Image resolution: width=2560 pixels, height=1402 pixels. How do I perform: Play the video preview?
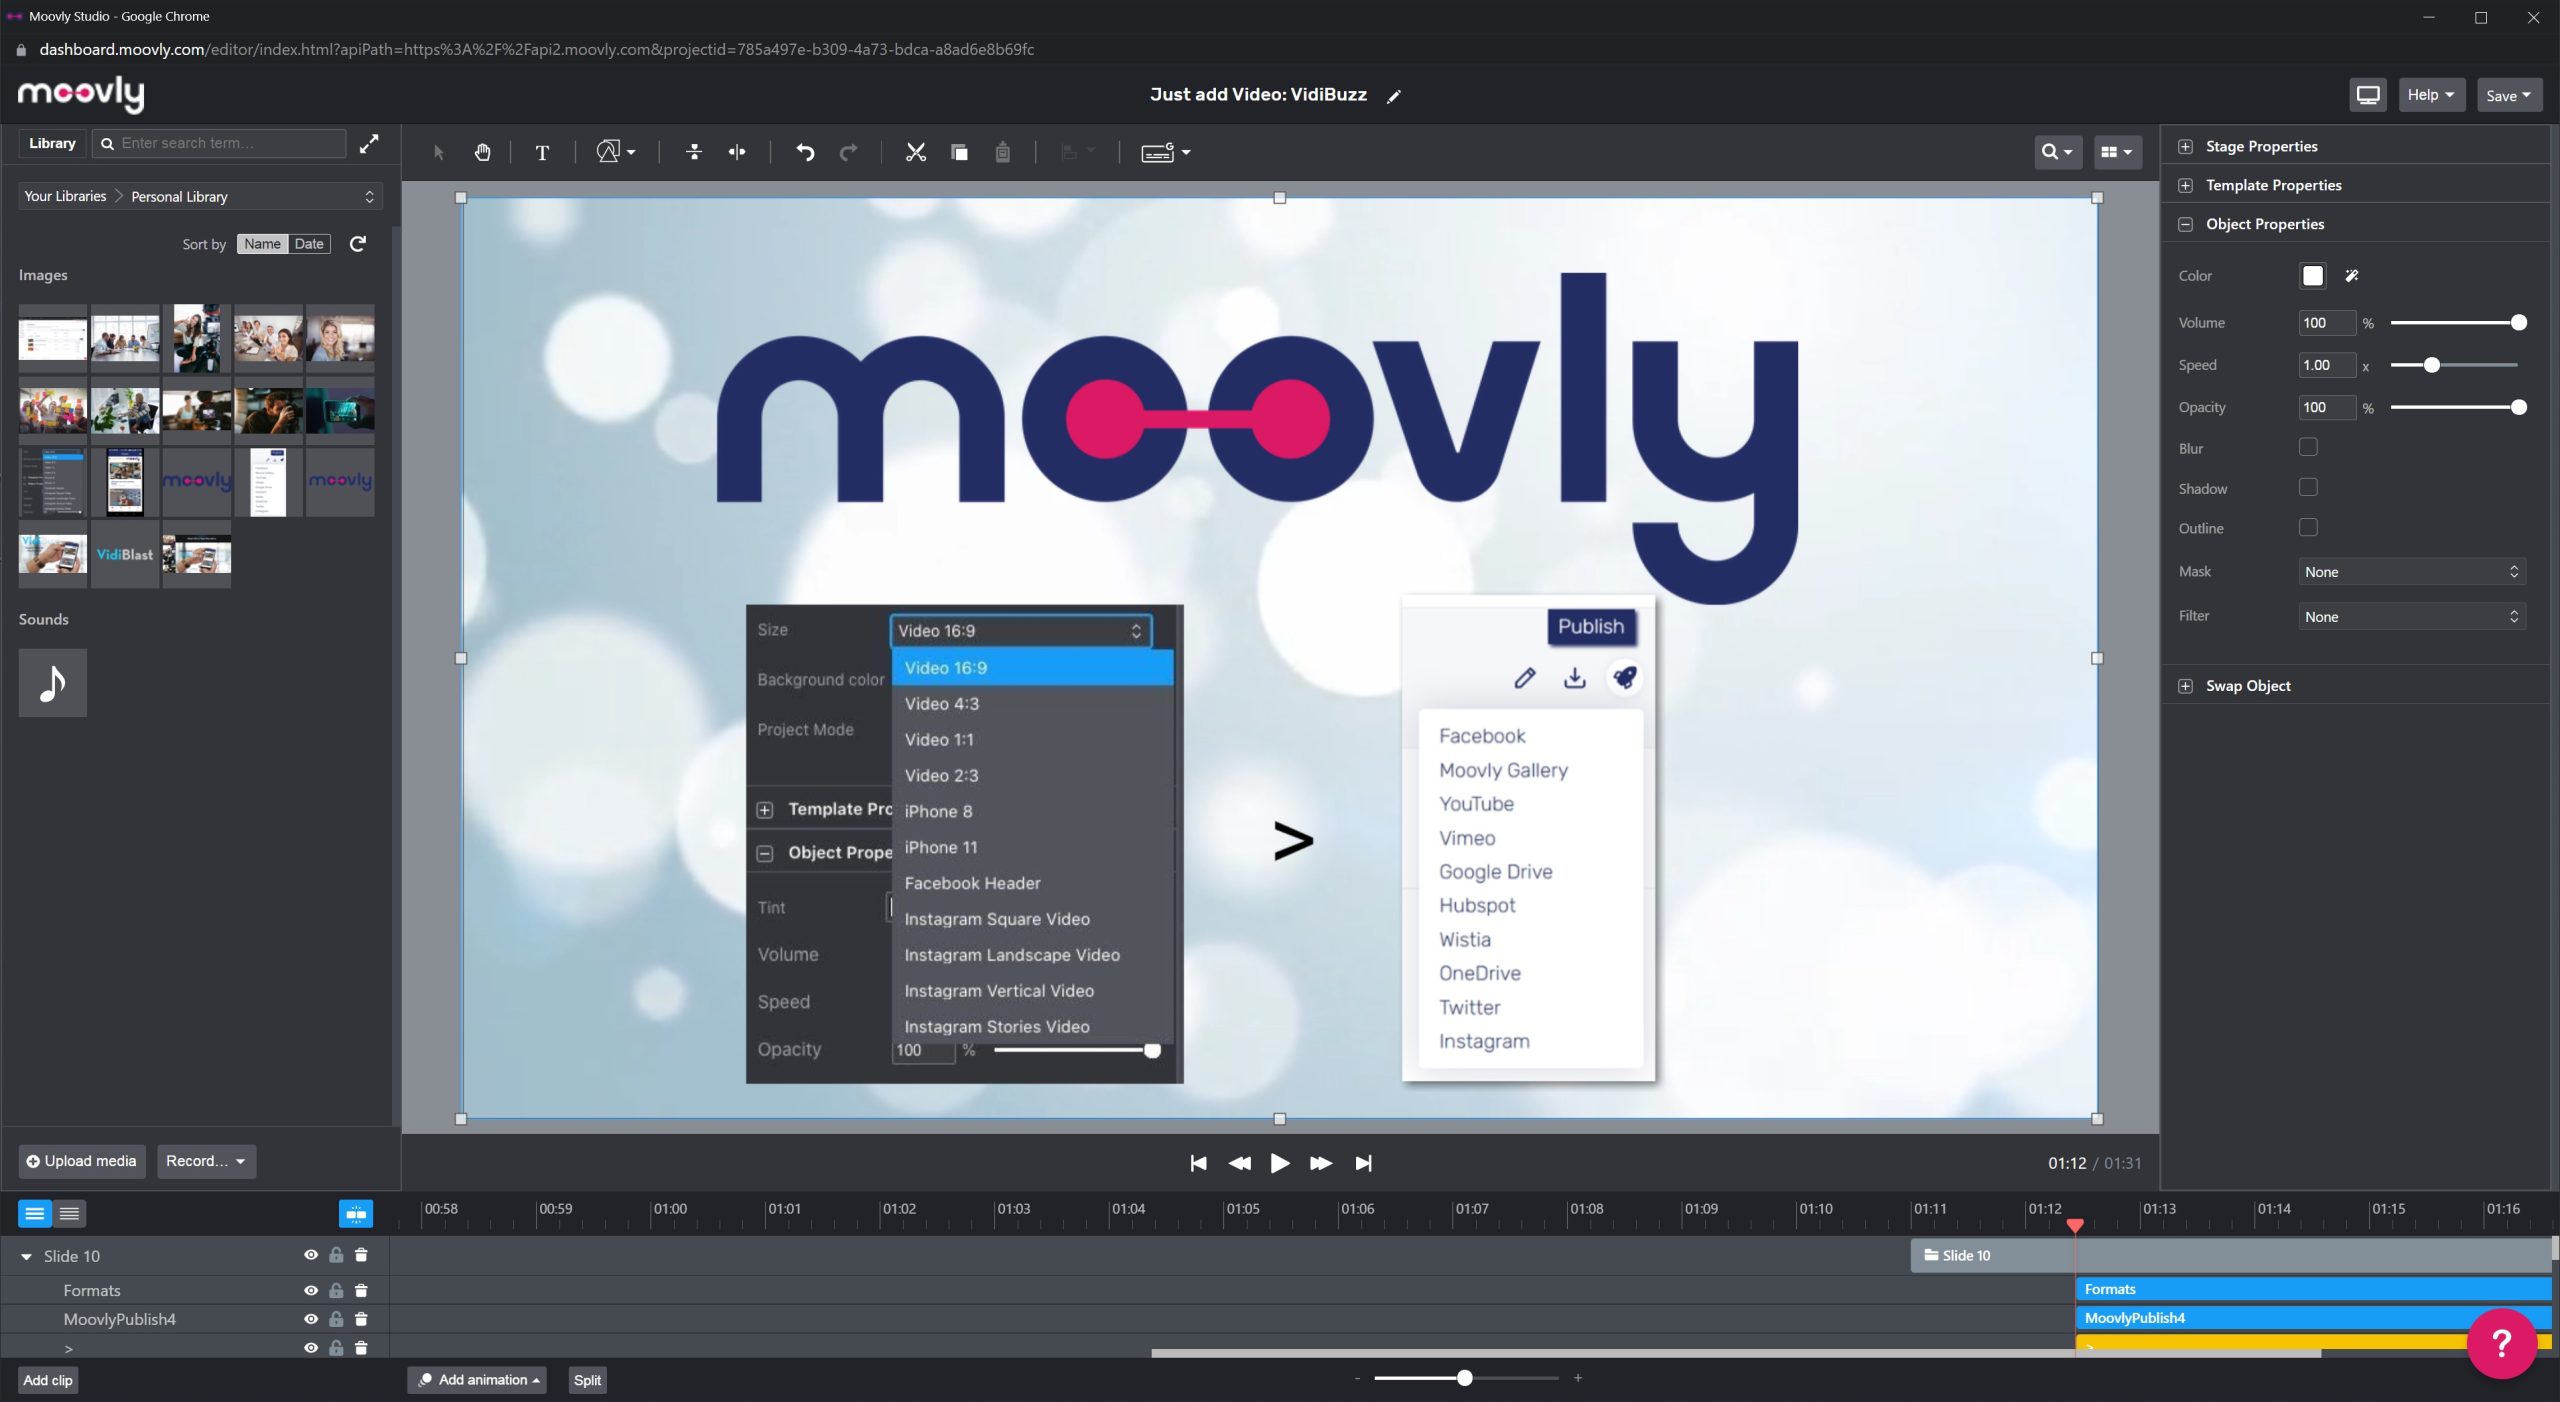[x=1279, y=1163]
